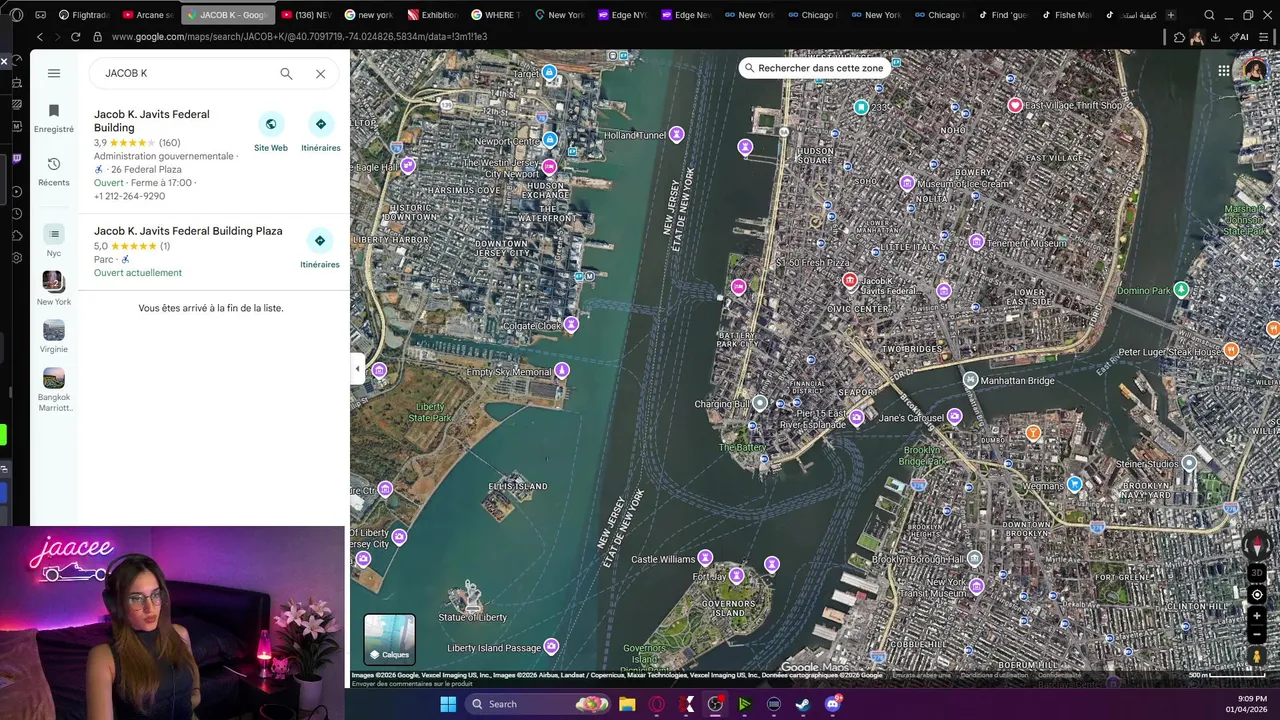Click the search magnifier icon beside JACOB K
Image resolution: width=1280 pixels, height=720 pixels.
[x=286, y=73]
